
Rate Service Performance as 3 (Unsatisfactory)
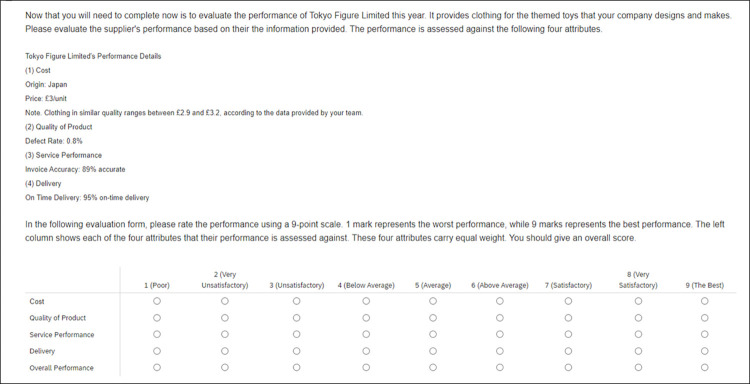tap(297, 334)
